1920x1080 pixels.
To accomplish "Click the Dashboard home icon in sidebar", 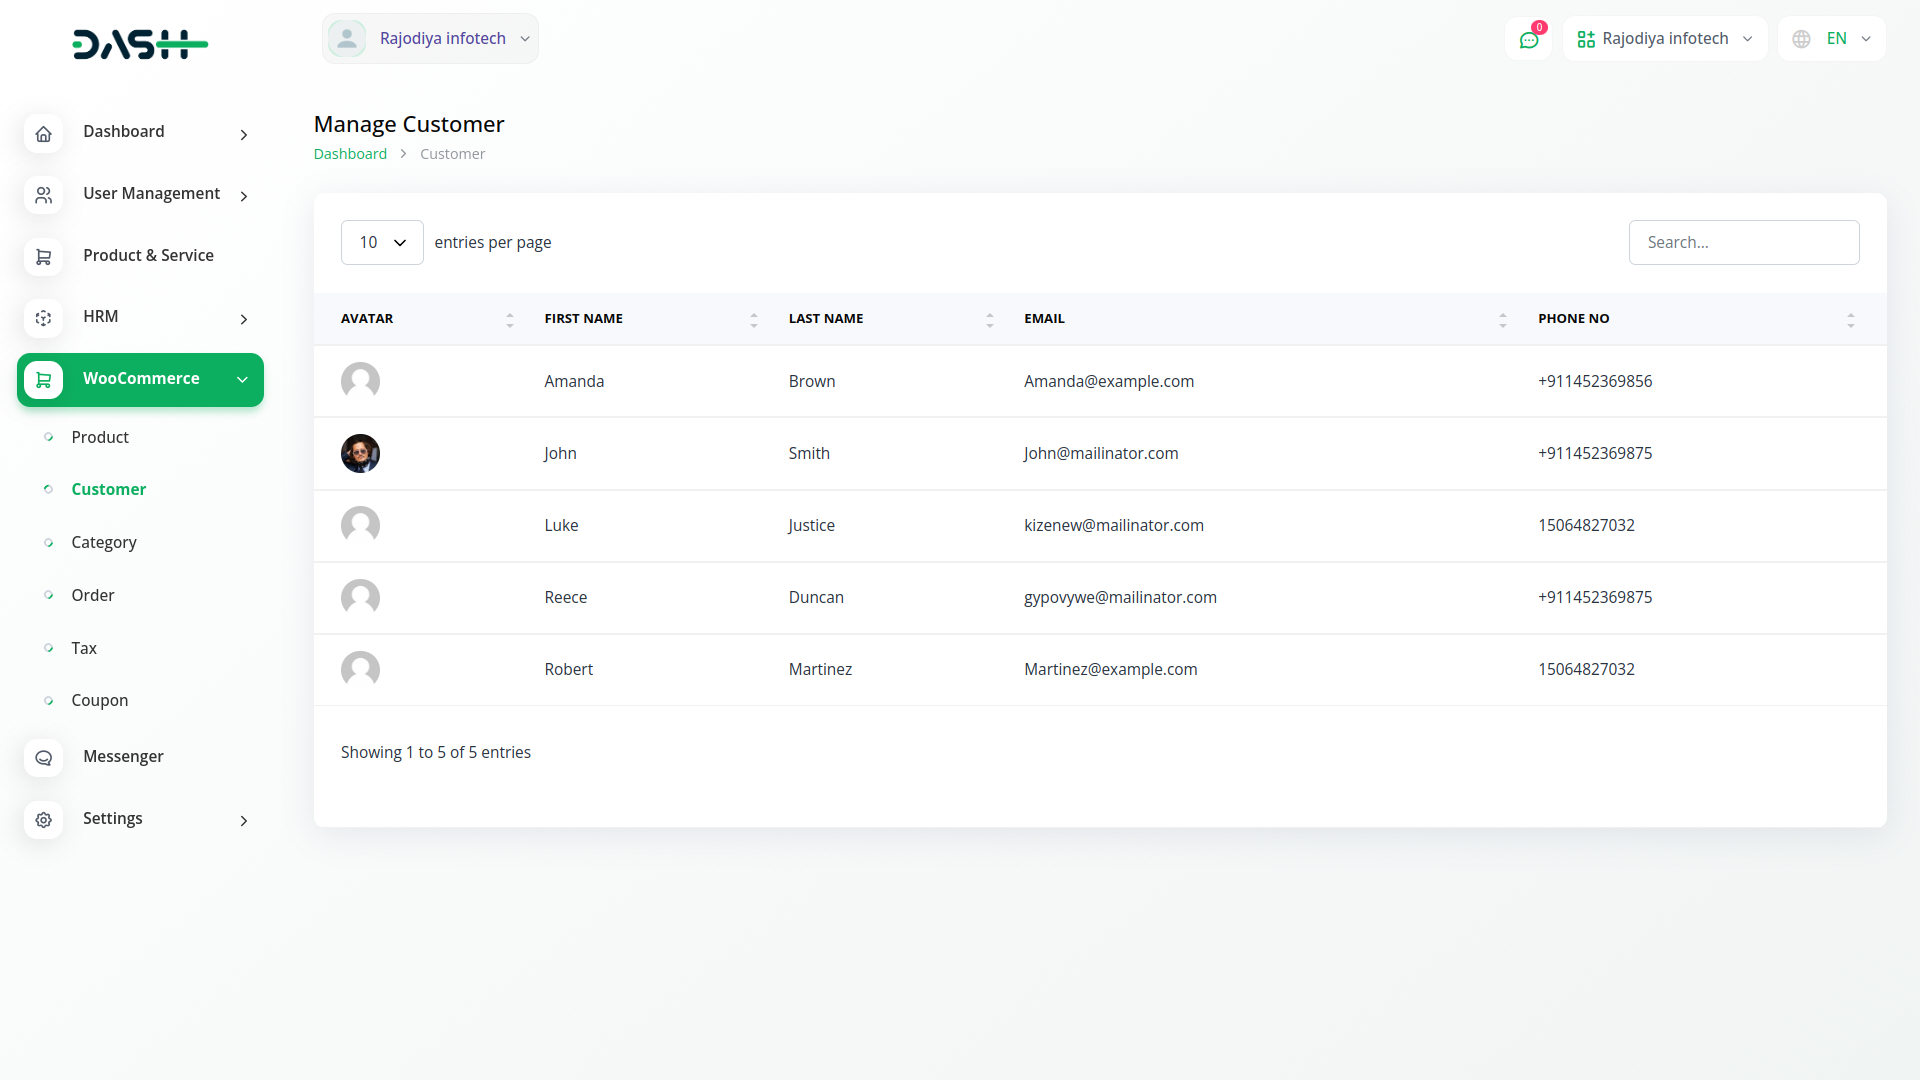I will [43, 134].
